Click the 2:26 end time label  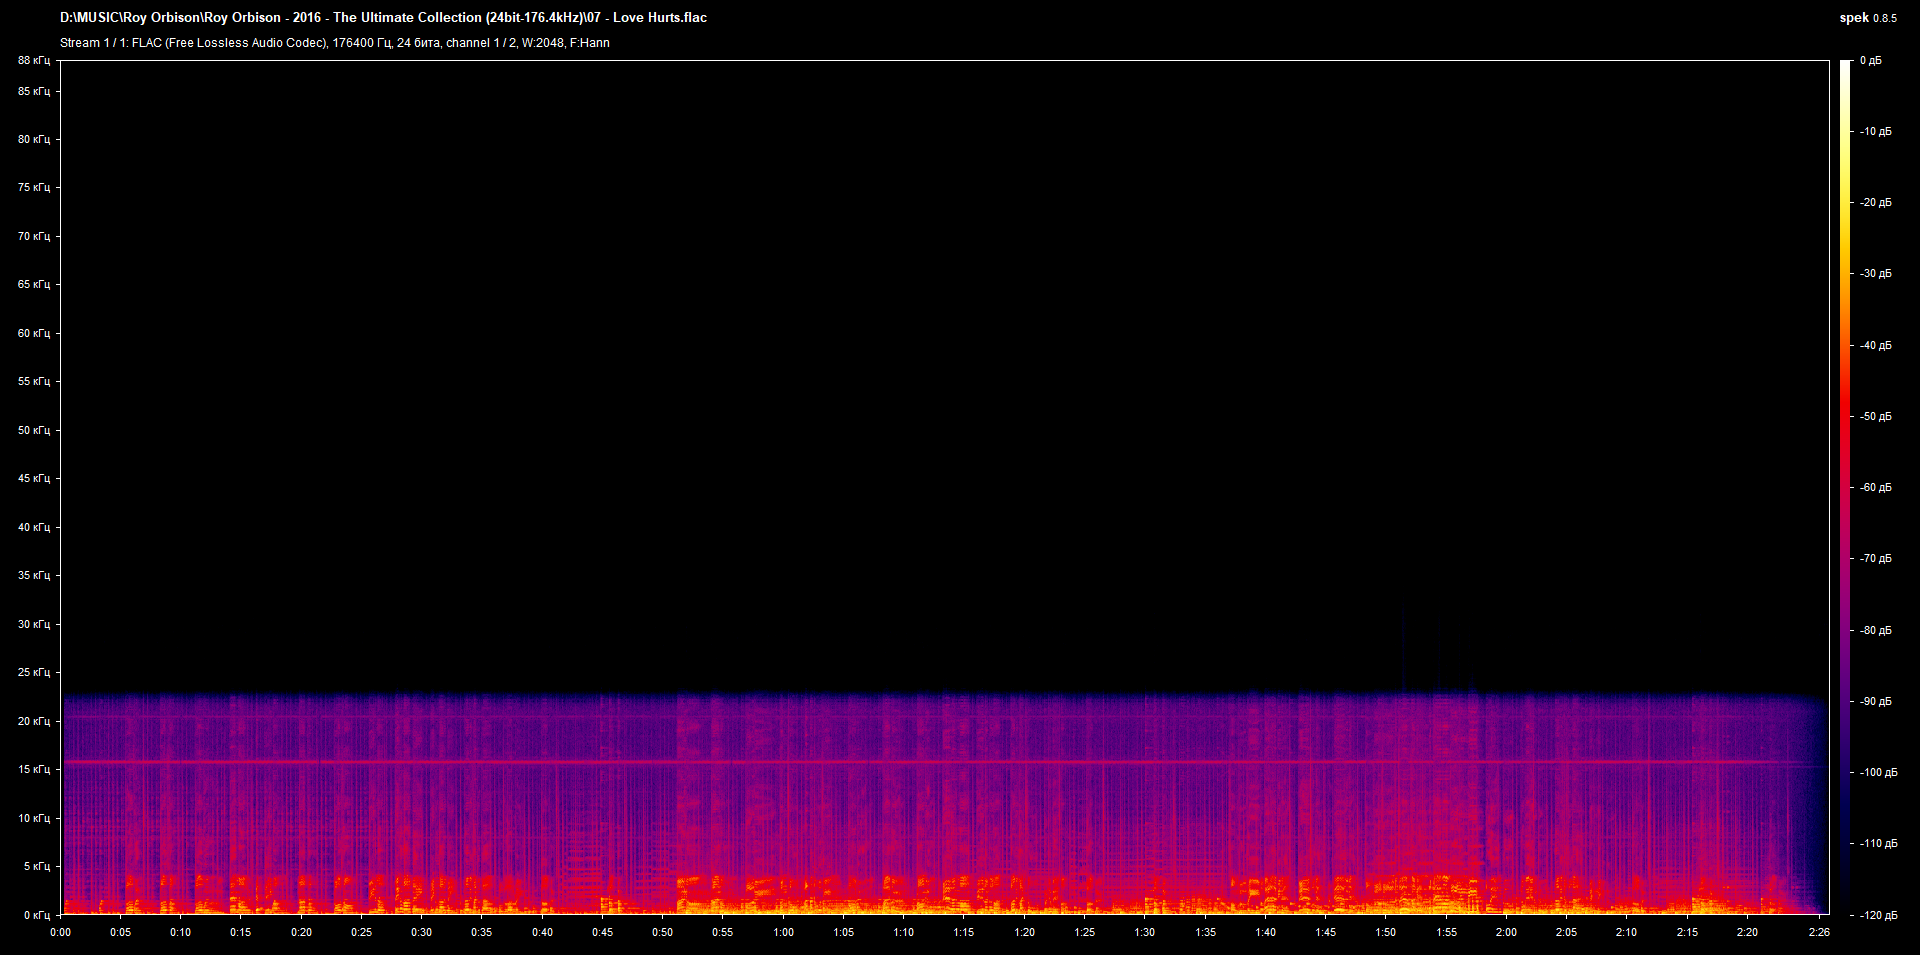point(1819,932)
